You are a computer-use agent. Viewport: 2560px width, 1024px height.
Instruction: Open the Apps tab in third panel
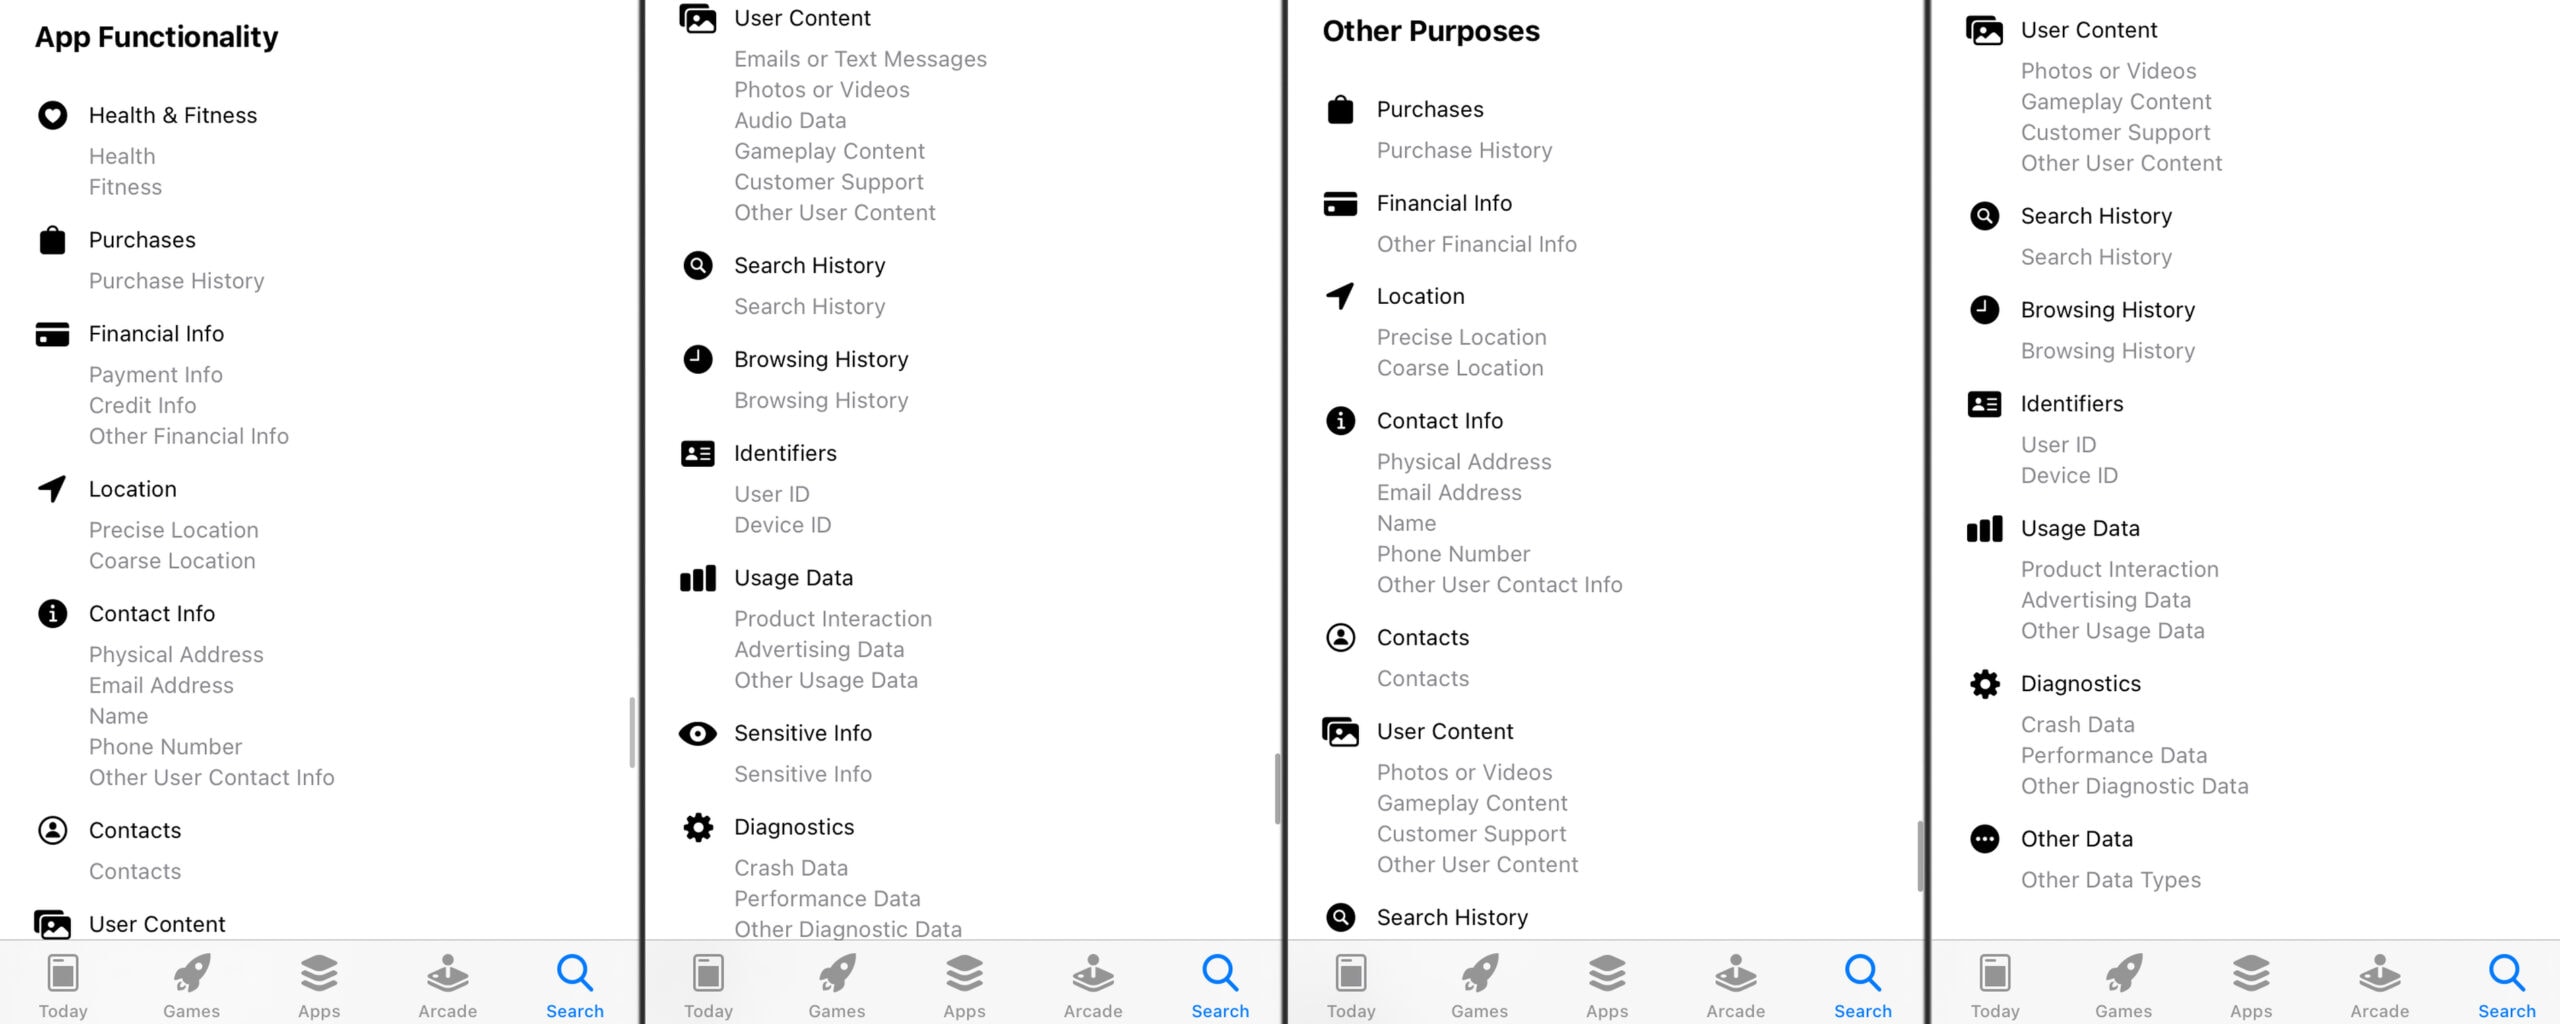click(x=1607, y=985)
